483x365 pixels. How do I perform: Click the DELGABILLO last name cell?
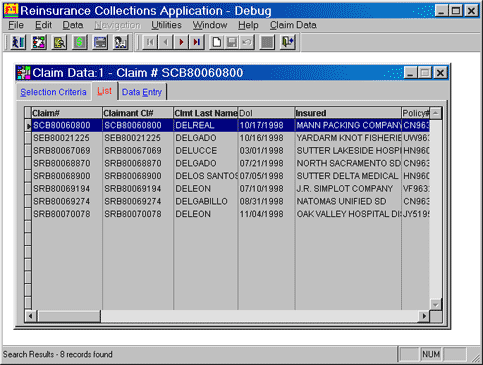point(206,201)
